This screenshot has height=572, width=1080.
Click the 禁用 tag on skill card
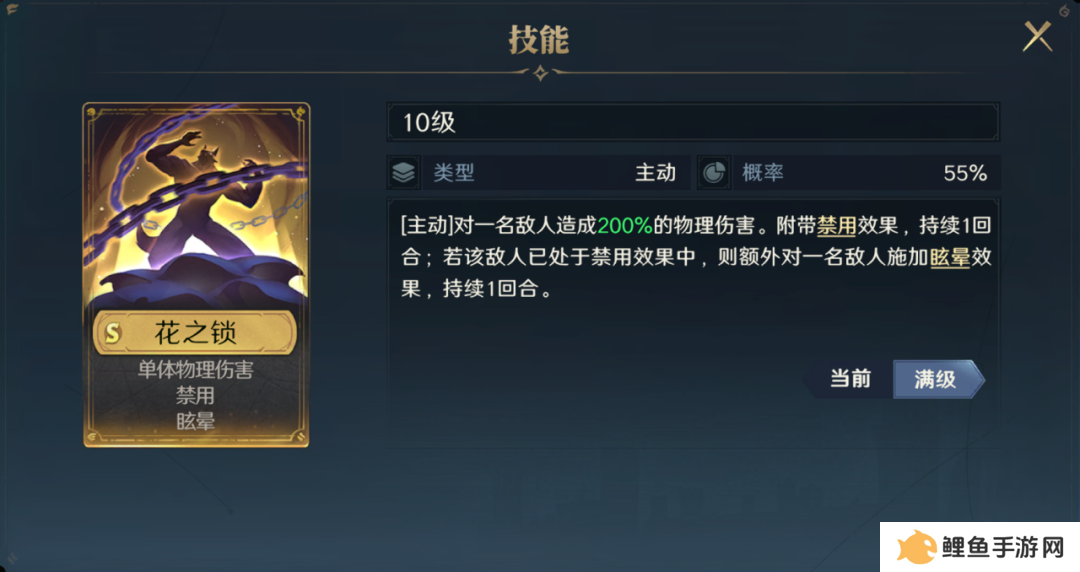point(196,396)
